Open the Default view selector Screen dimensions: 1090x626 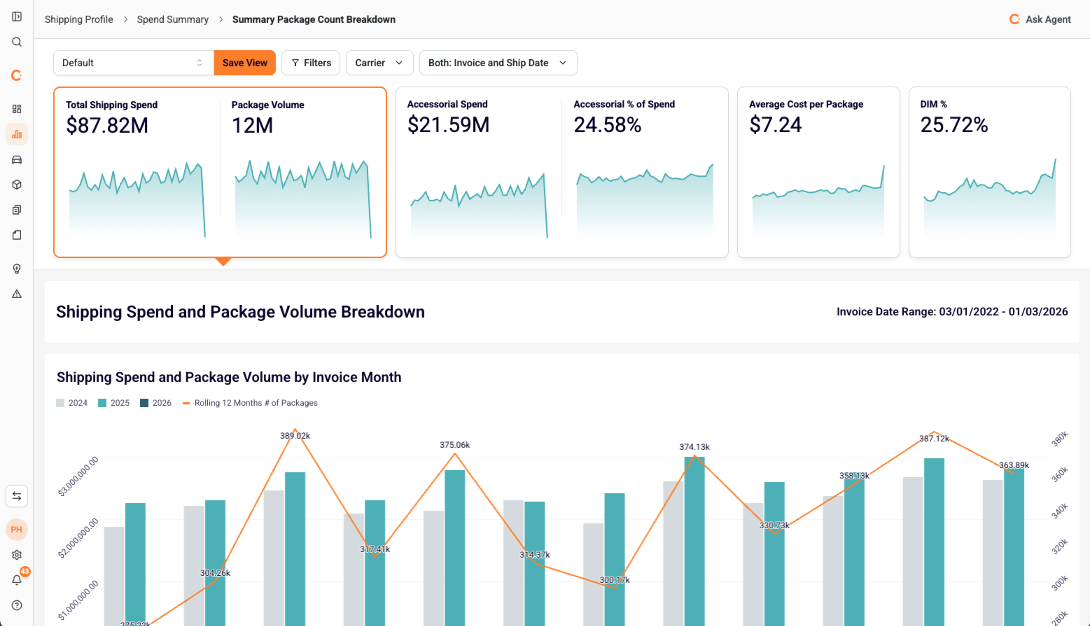(x=133, y=63)
